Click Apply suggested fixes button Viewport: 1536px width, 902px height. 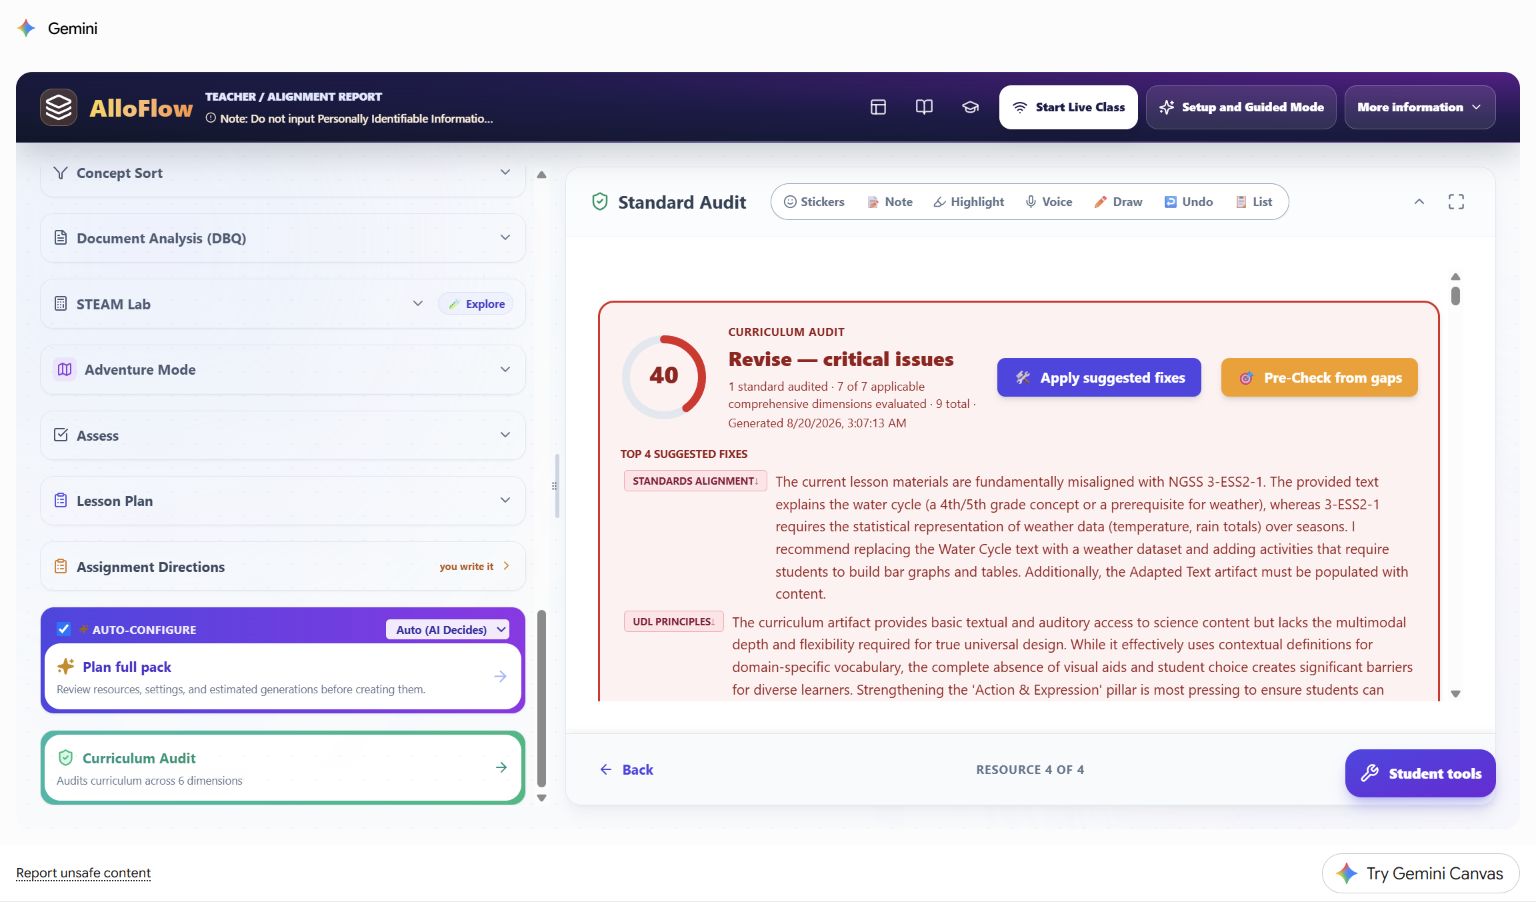(1099, 378)
